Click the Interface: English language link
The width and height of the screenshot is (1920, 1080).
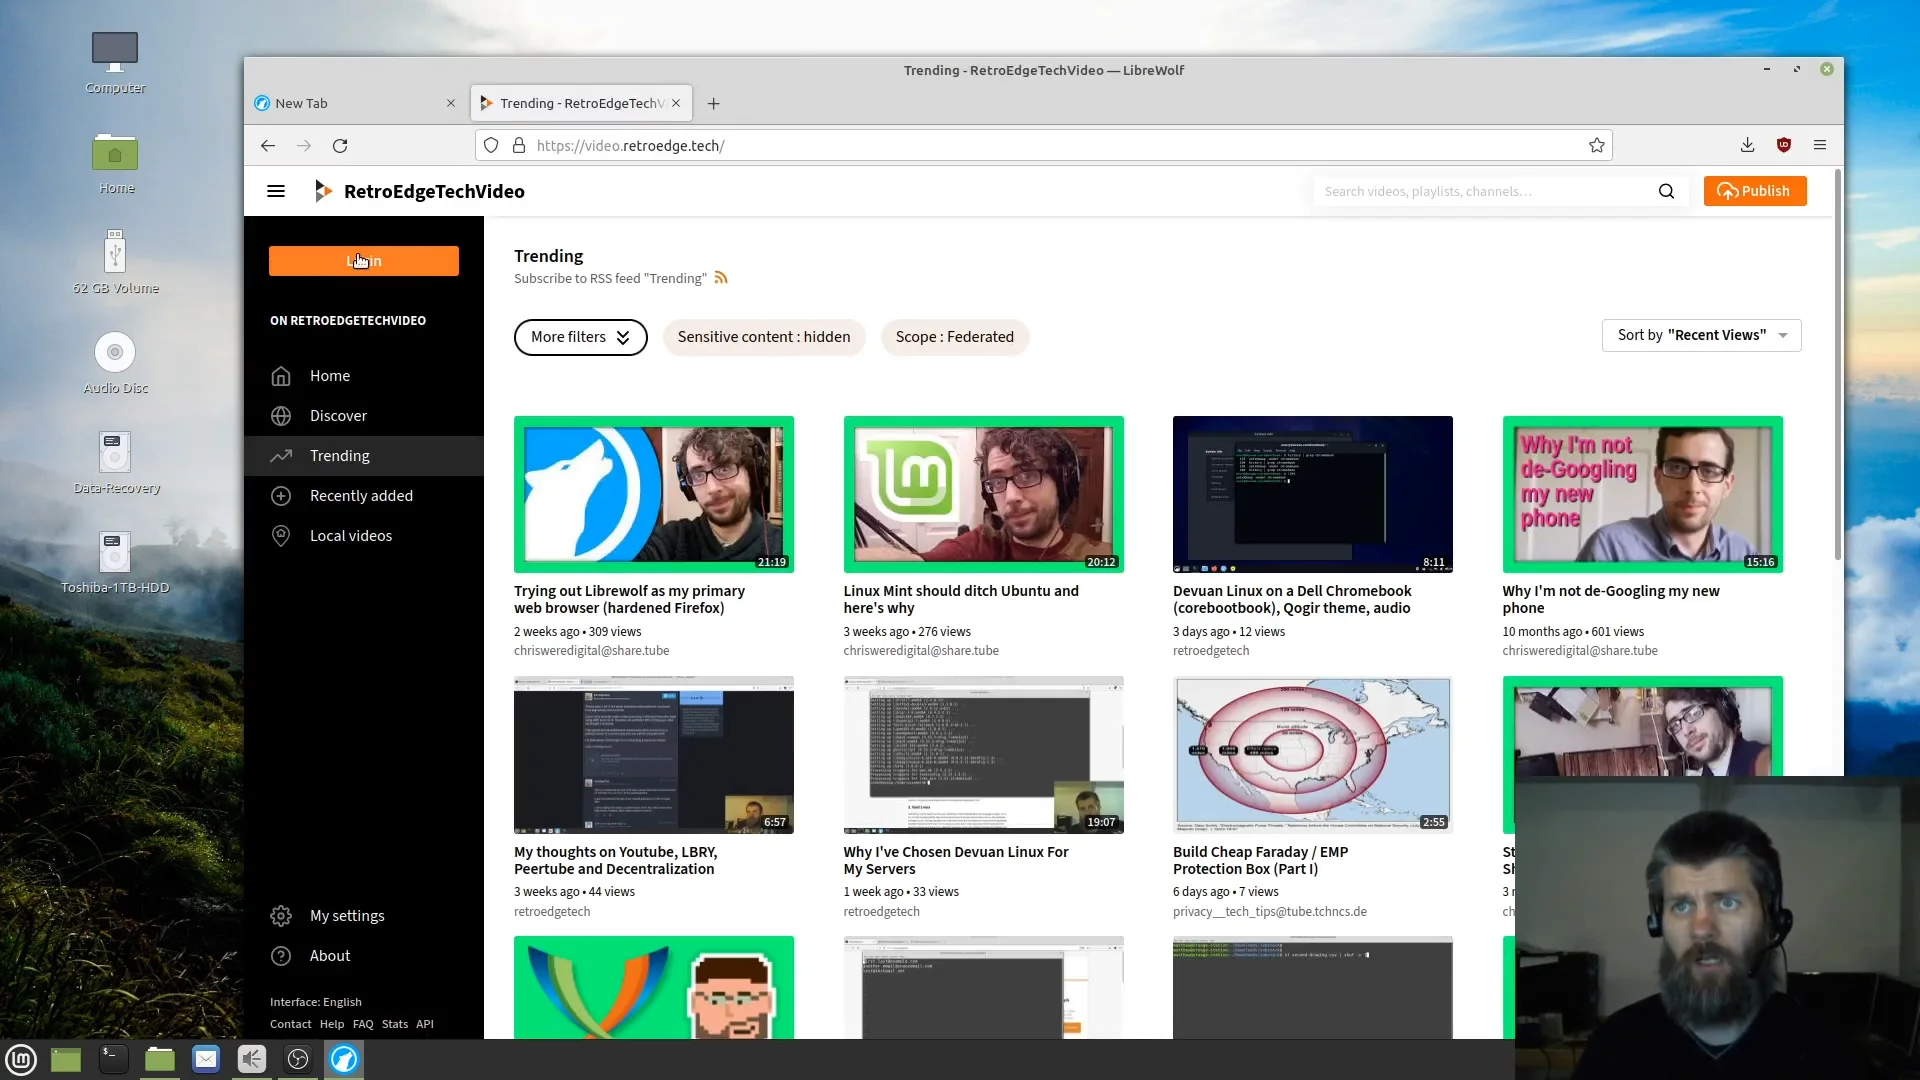tap(316, 1002)
